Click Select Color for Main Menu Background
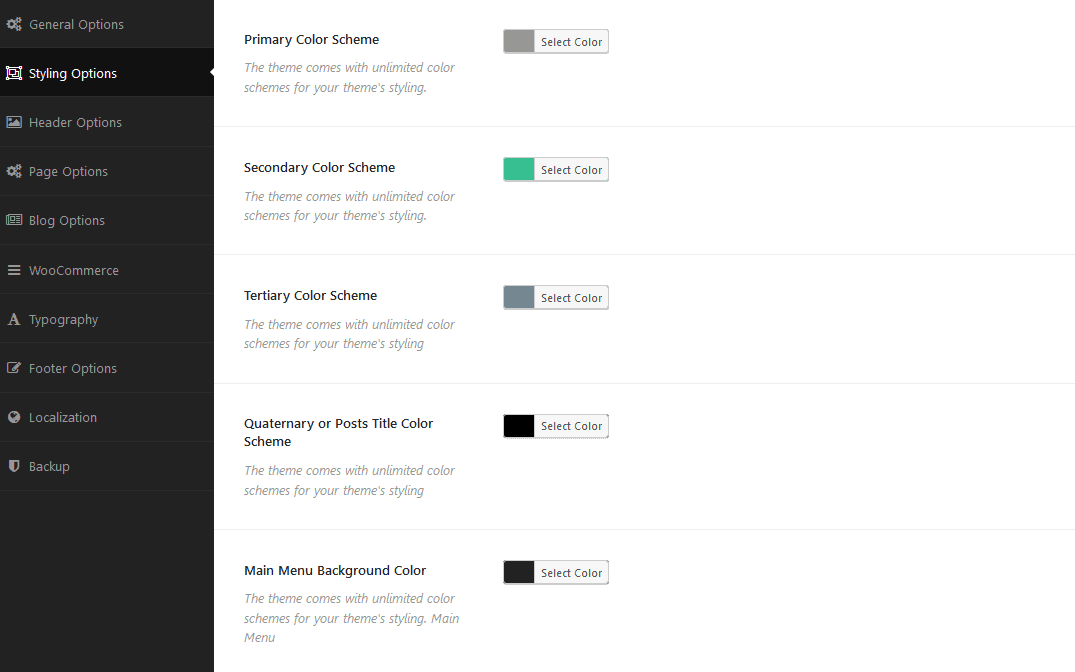 click(571, 573)
